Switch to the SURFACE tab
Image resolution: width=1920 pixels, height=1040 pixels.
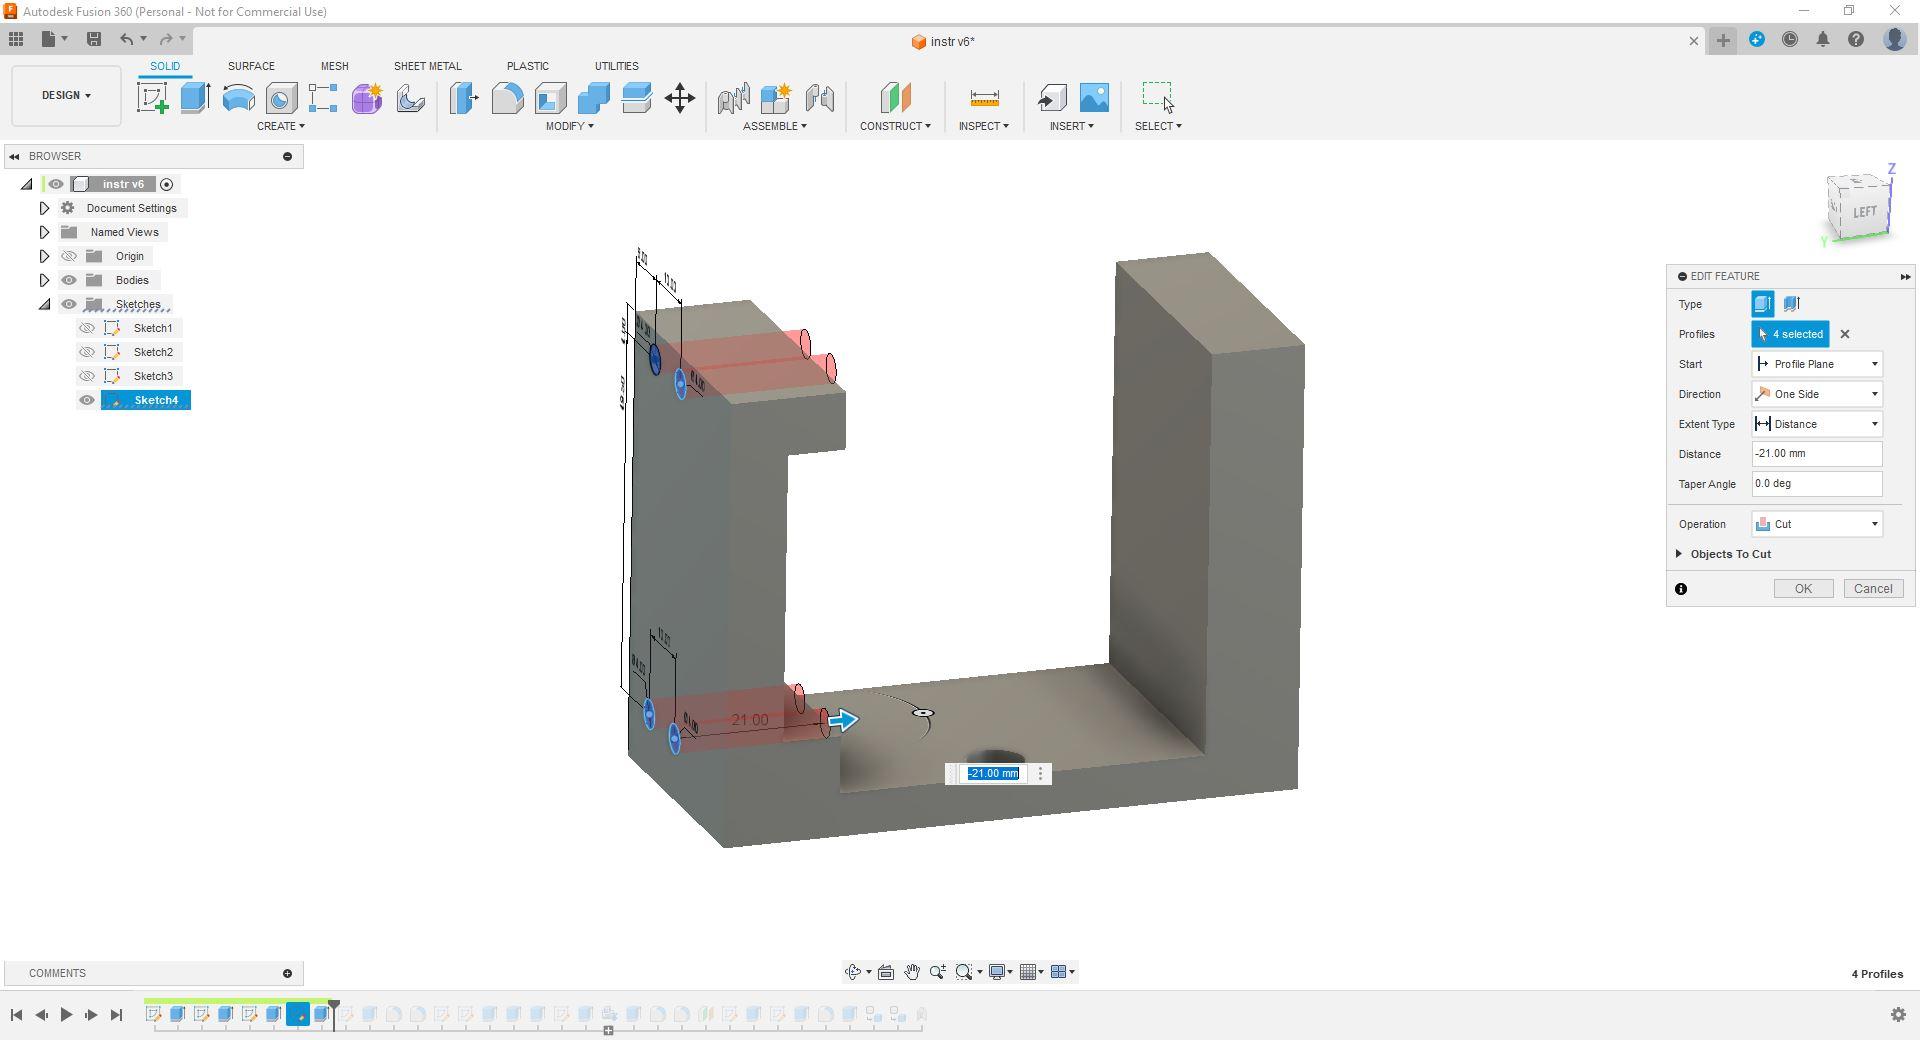click(x=251, y=66)
